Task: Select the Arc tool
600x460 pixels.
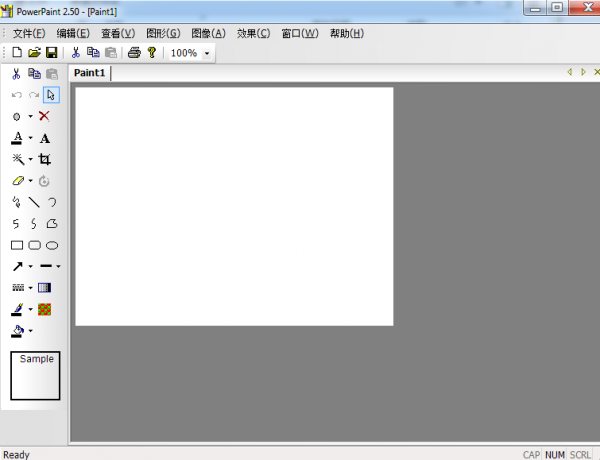Action: 52,202
